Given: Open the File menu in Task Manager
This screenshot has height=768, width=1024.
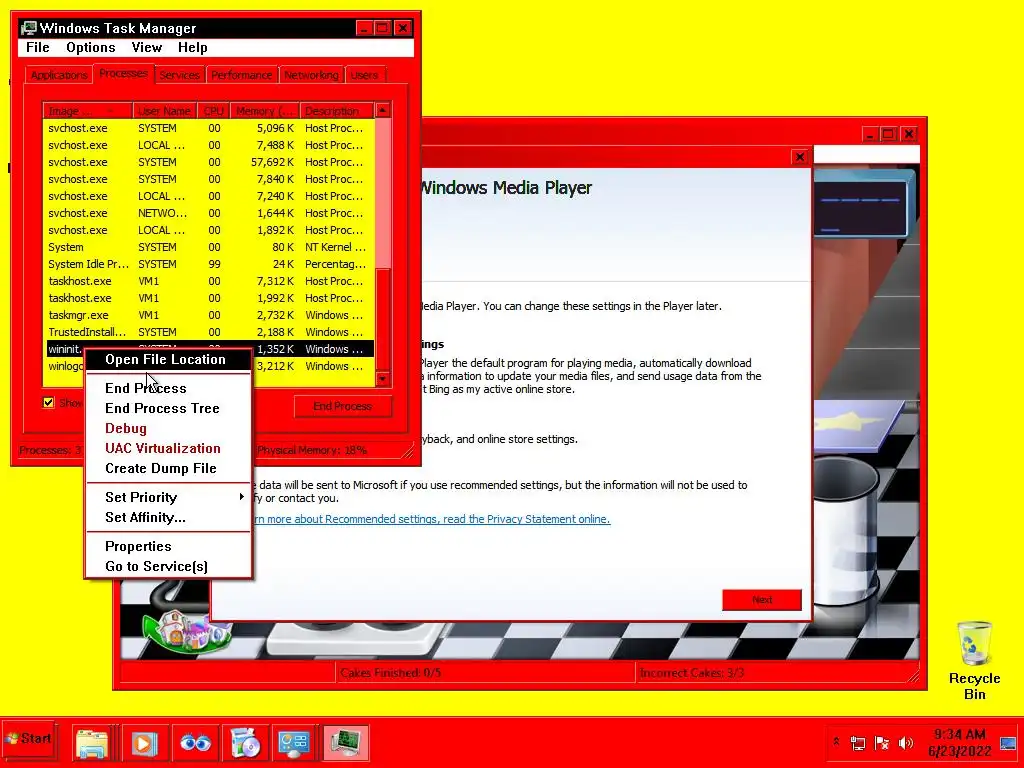Looking at the screenshot, I should click(37, 48).
